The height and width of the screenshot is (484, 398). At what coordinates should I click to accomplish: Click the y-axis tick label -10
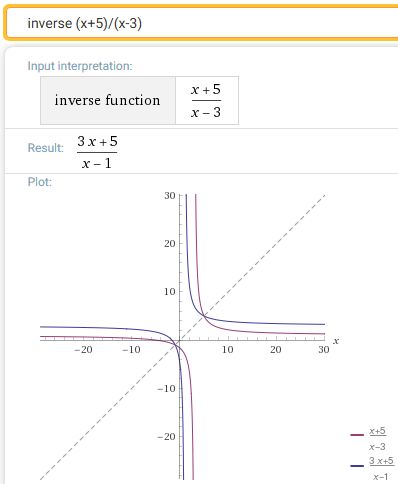click(x=166, y=388)
